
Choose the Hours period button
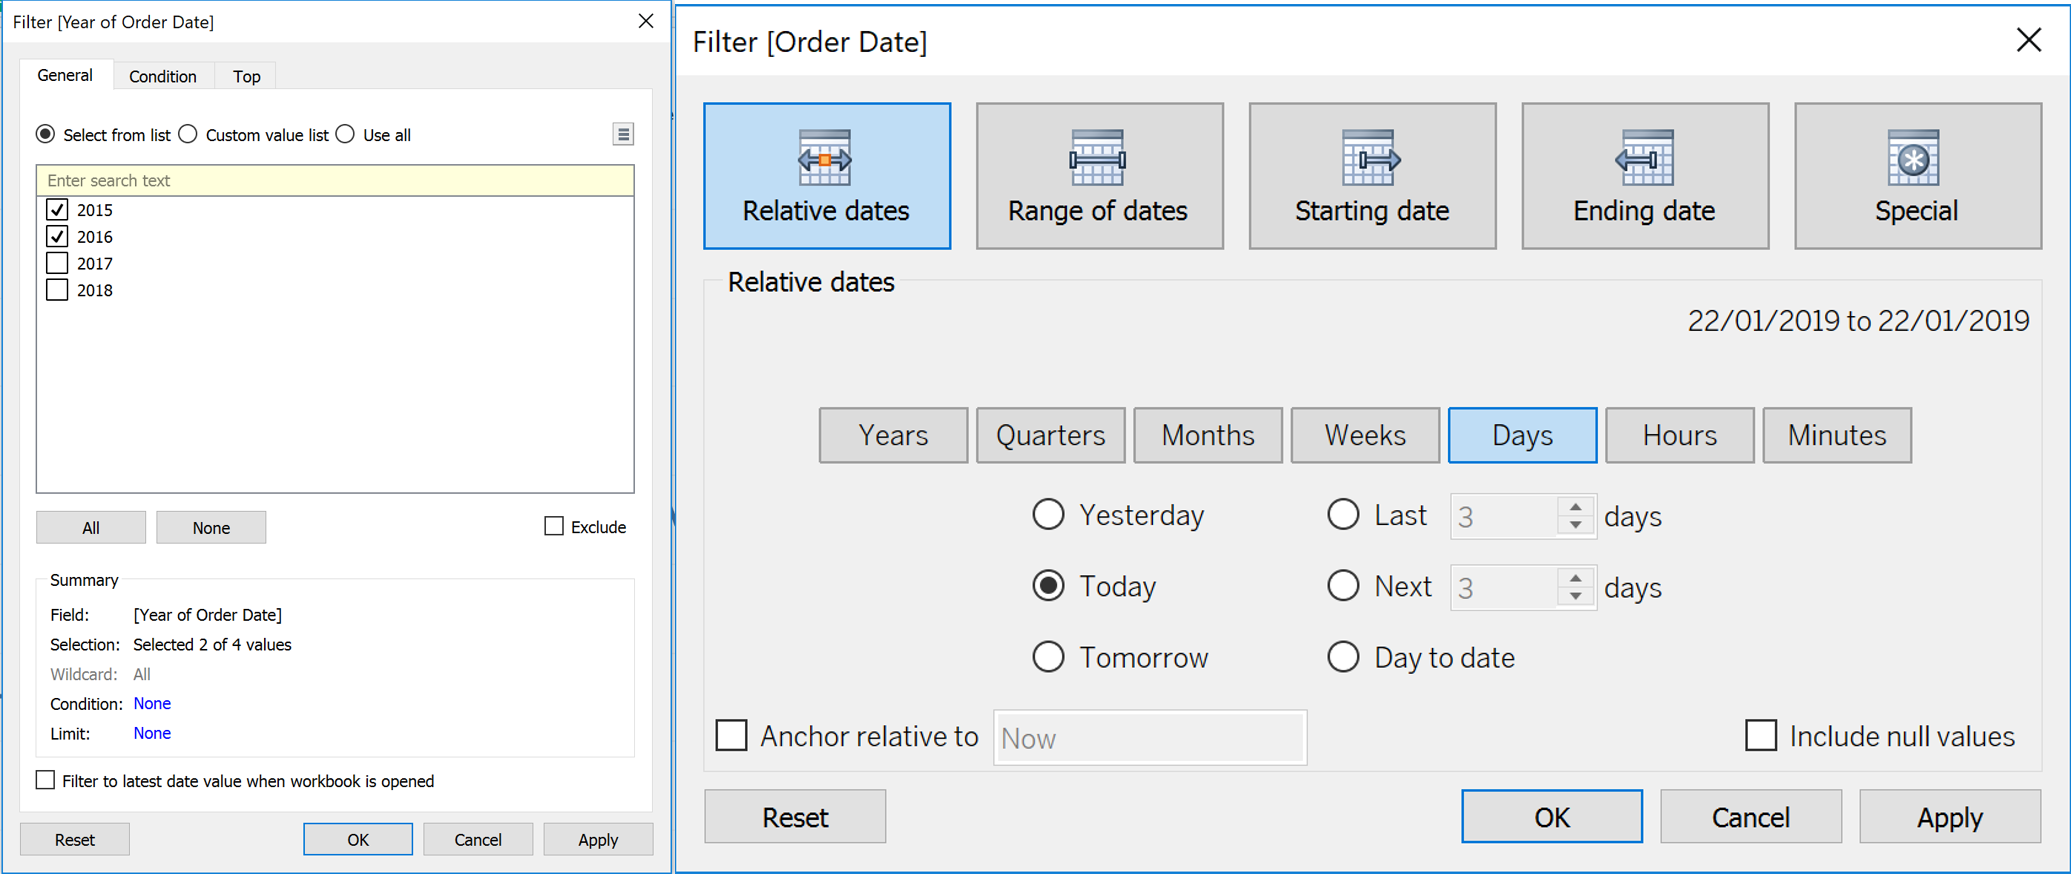(1680, 435)
